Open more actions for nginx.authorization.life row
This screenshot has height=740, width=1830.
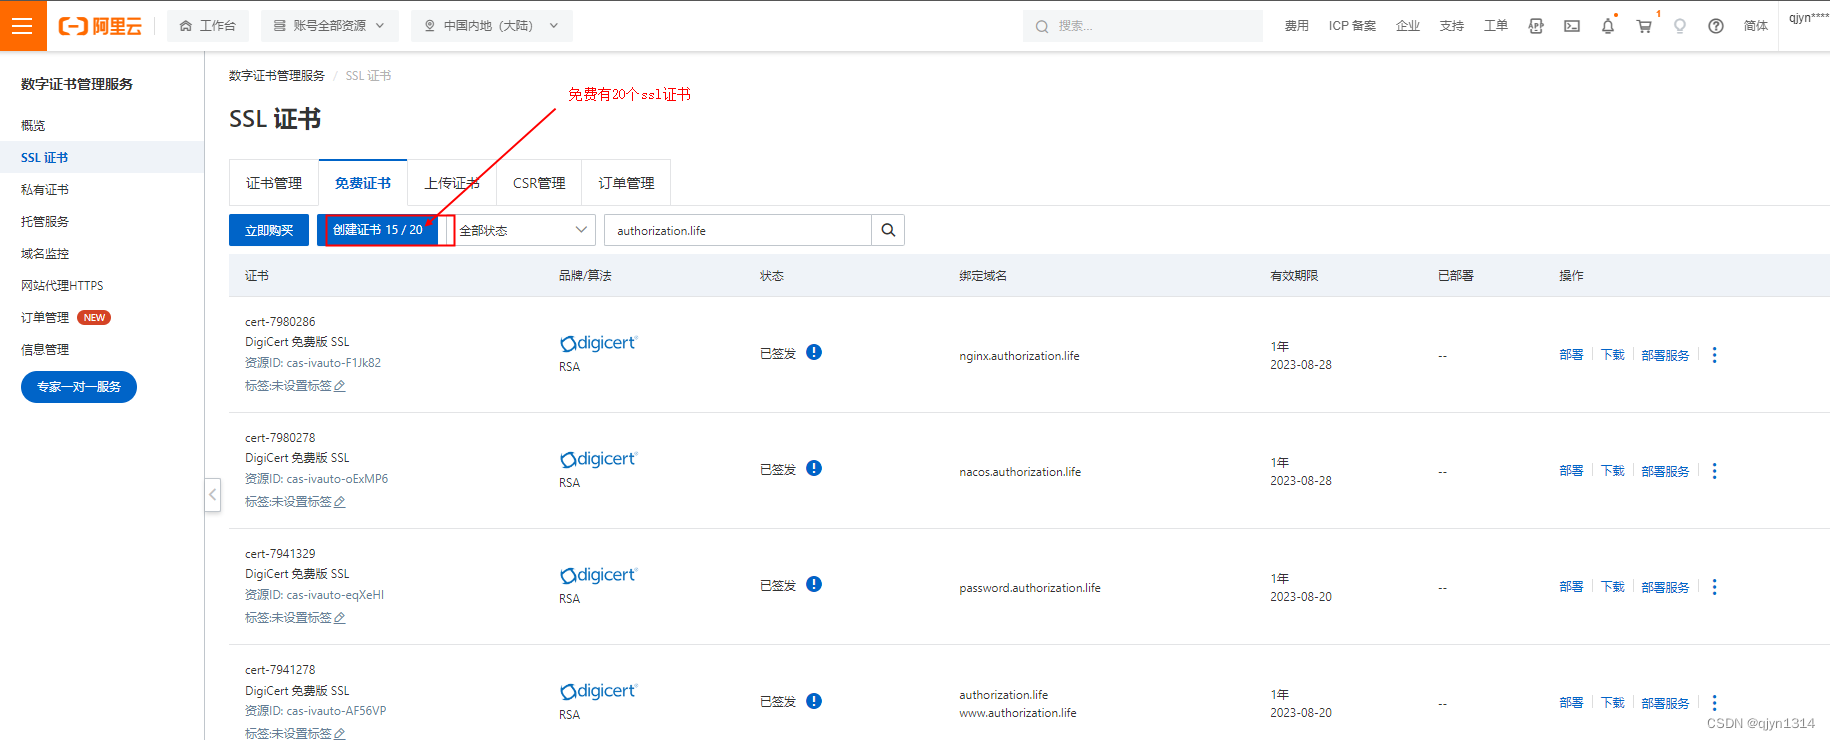click(x=1714, y=355)
